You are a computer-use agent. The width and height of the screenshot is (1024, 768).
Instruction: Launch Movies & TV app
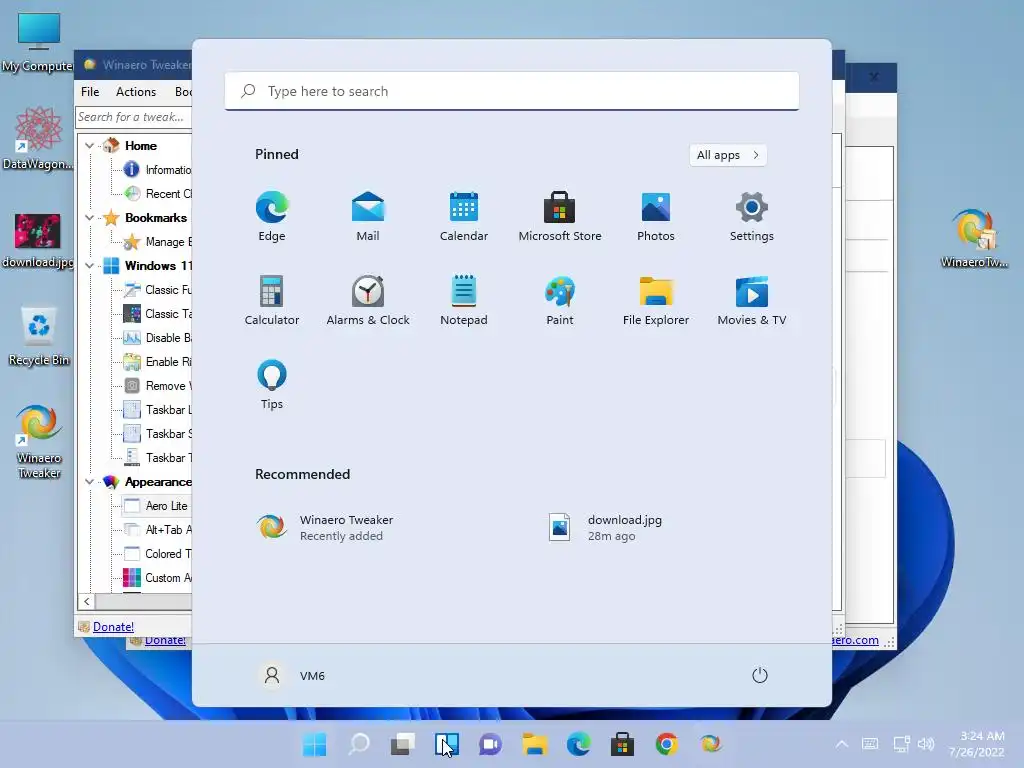point(752,300)
